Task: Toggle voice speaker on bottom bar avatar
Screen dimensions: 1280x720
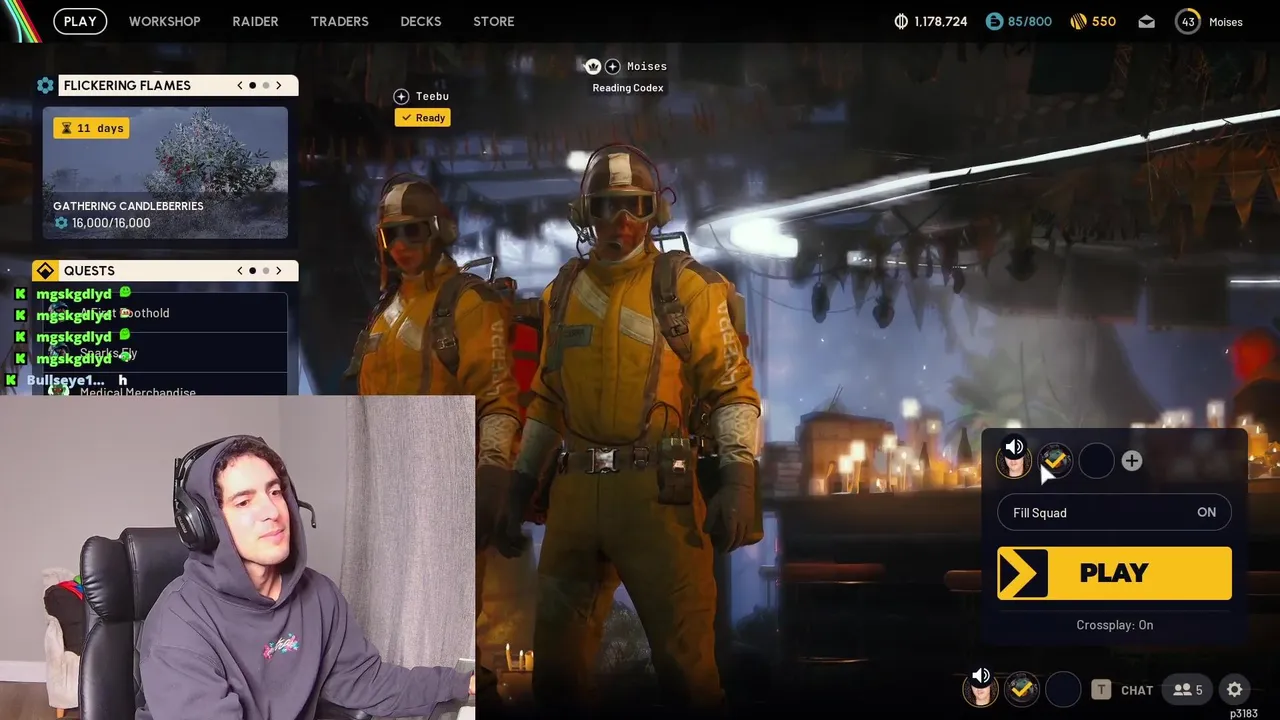Action: (981, 676)
